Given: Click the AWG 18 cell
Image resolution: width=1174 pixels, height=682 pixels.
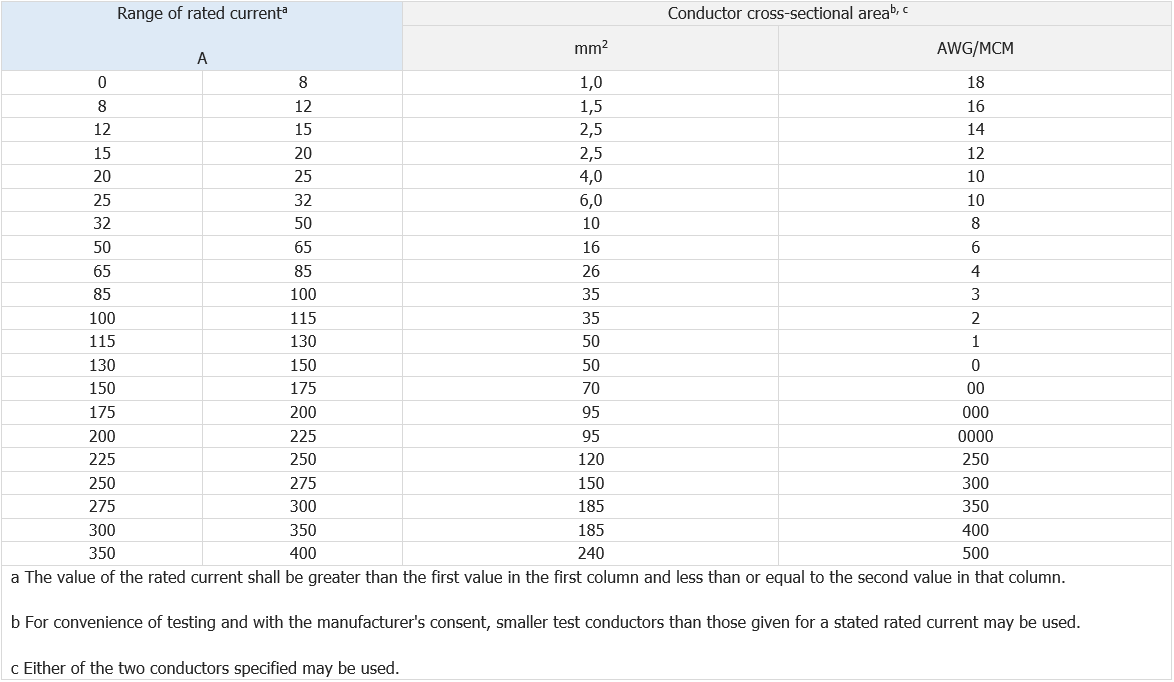Looking at the screenshot, I should (975, 83).
